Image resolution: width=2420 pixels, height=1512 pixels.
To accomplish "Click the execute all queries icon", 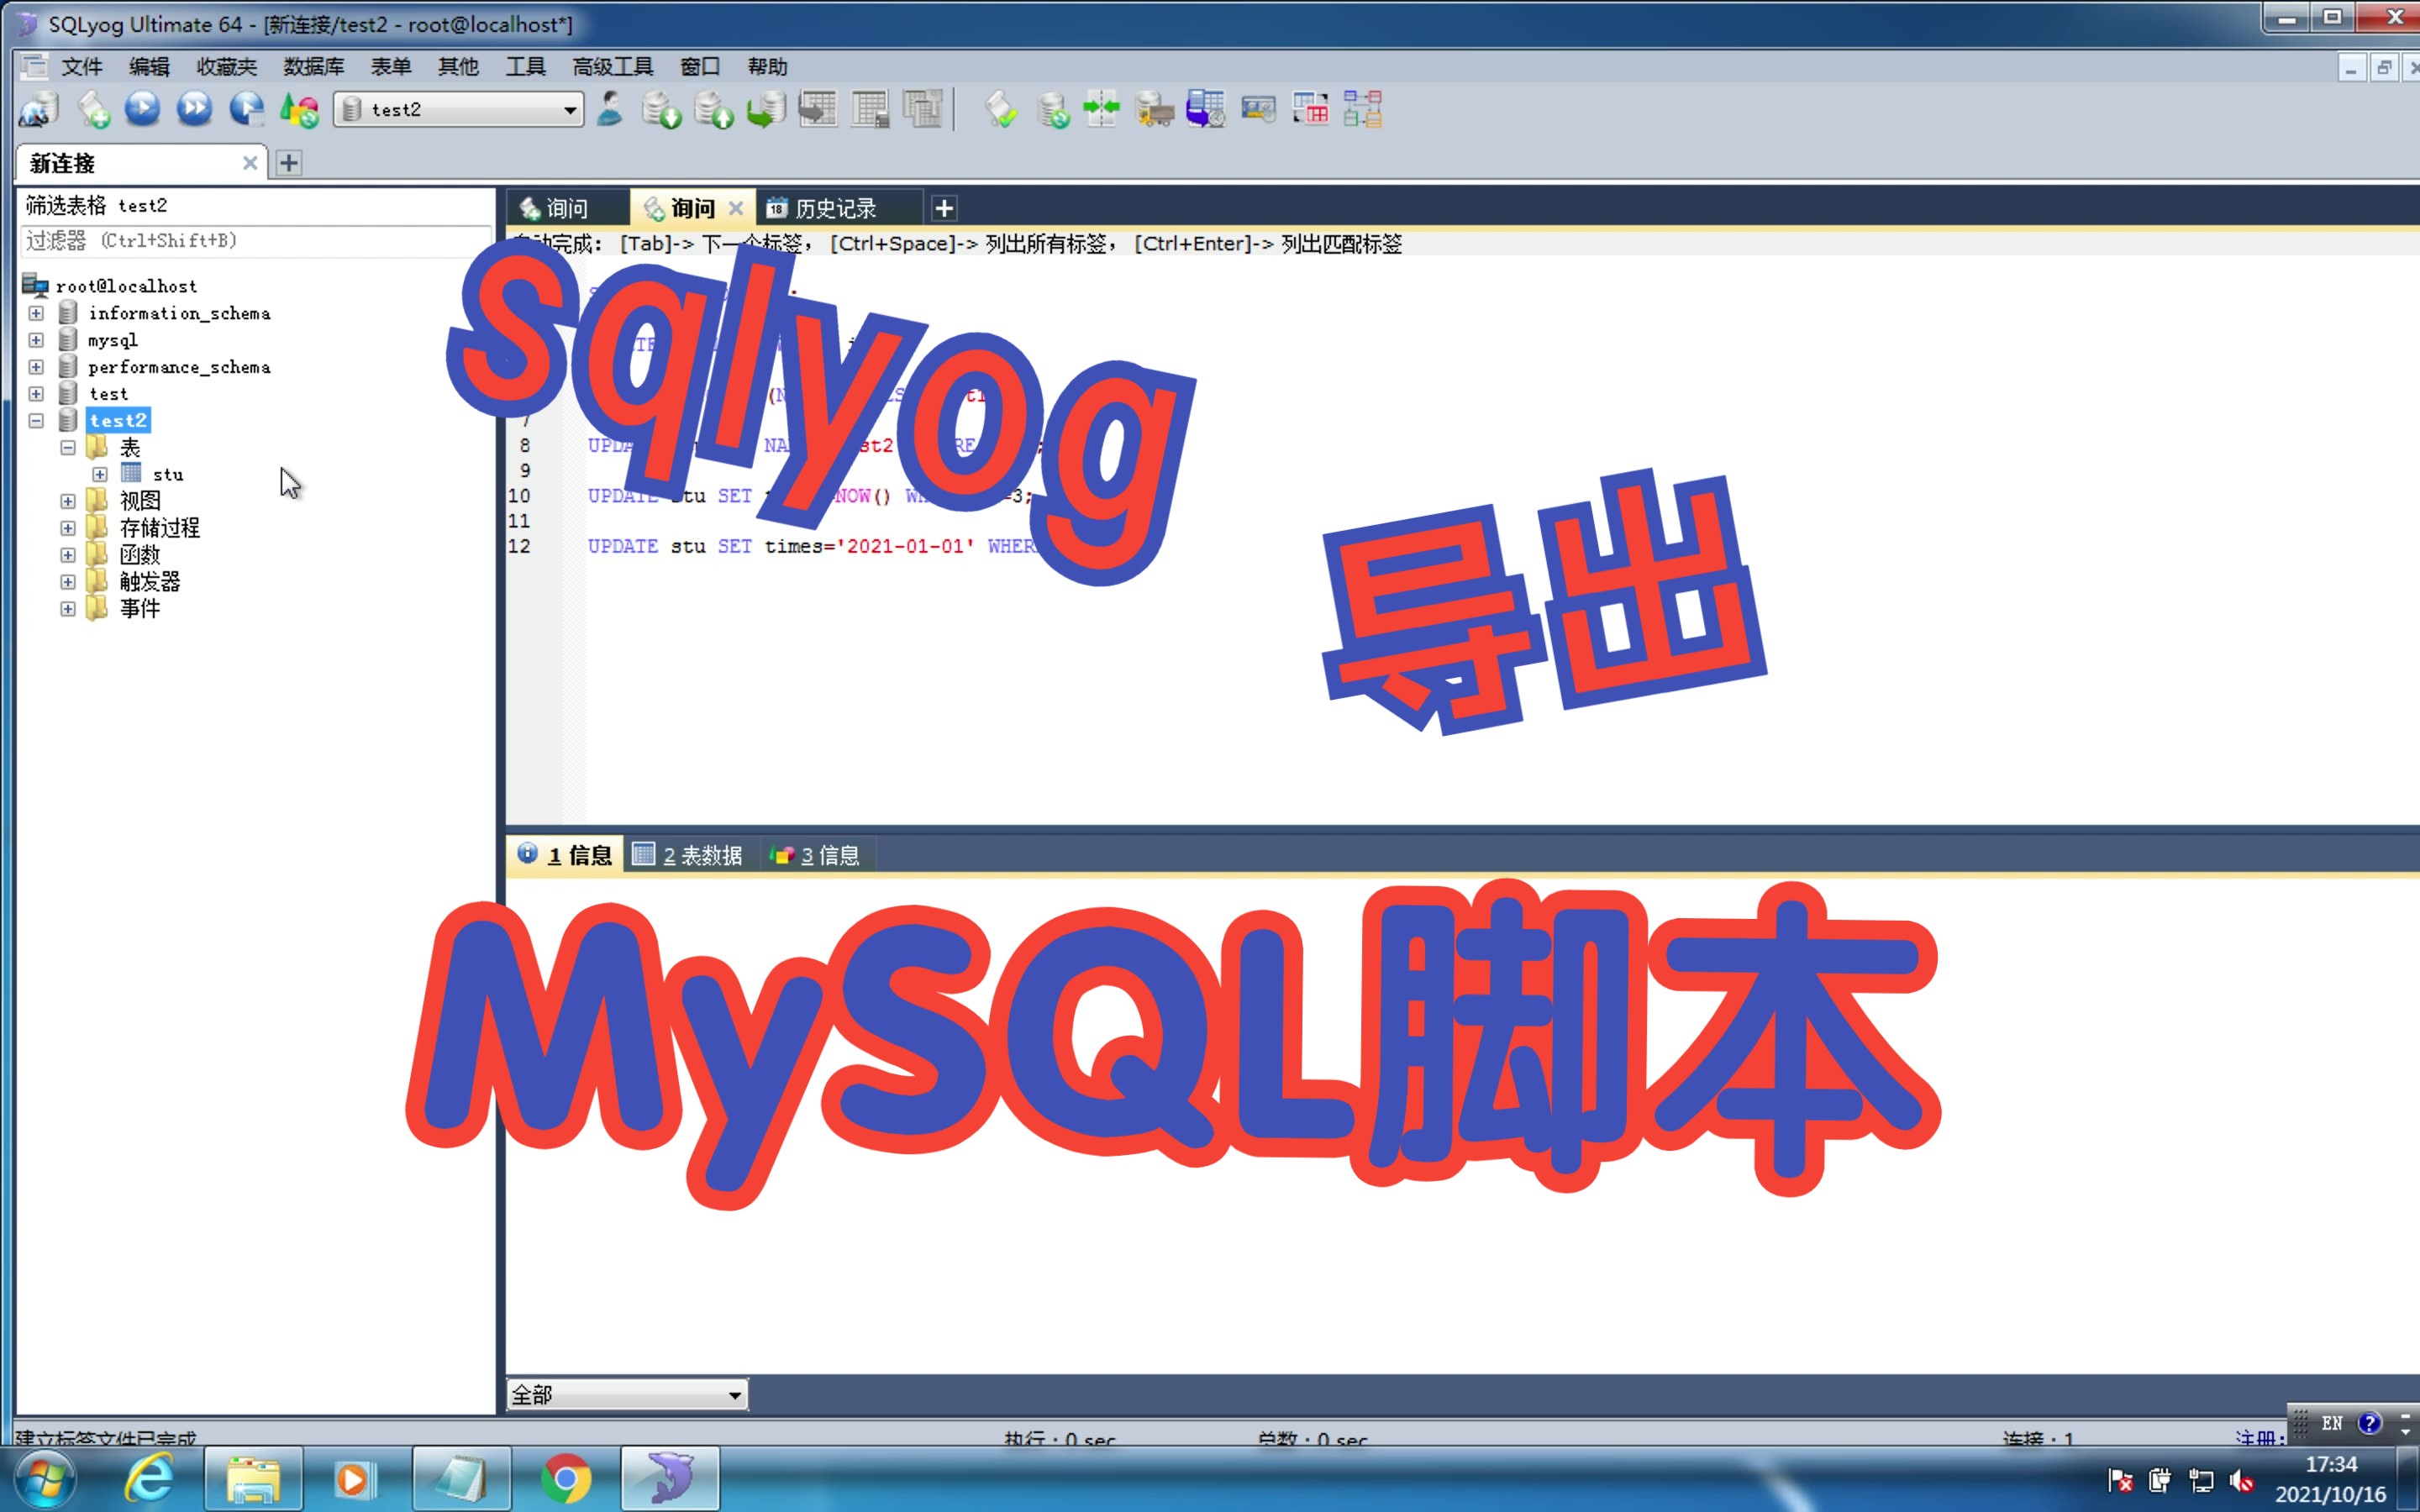I will [x=195, y=108].
